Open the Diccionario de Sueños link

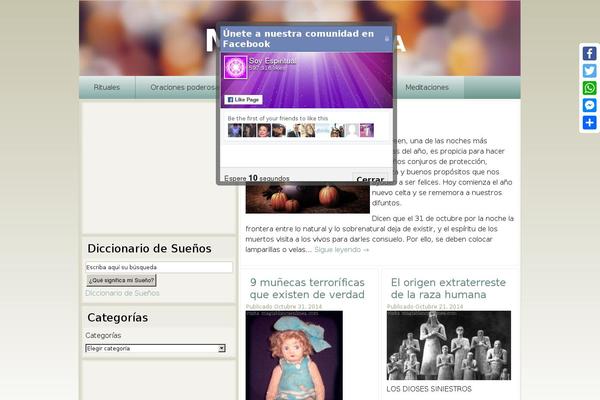click(x=122, y=293)
